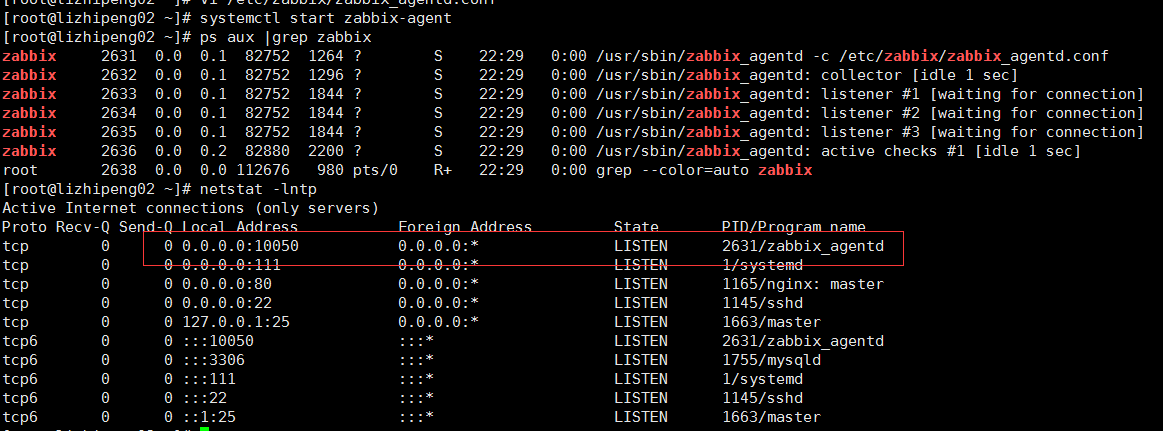Click the '0.0.0.0:111' local address
The width and height of the screenshot is (1163, 431).
pos(231,265)
